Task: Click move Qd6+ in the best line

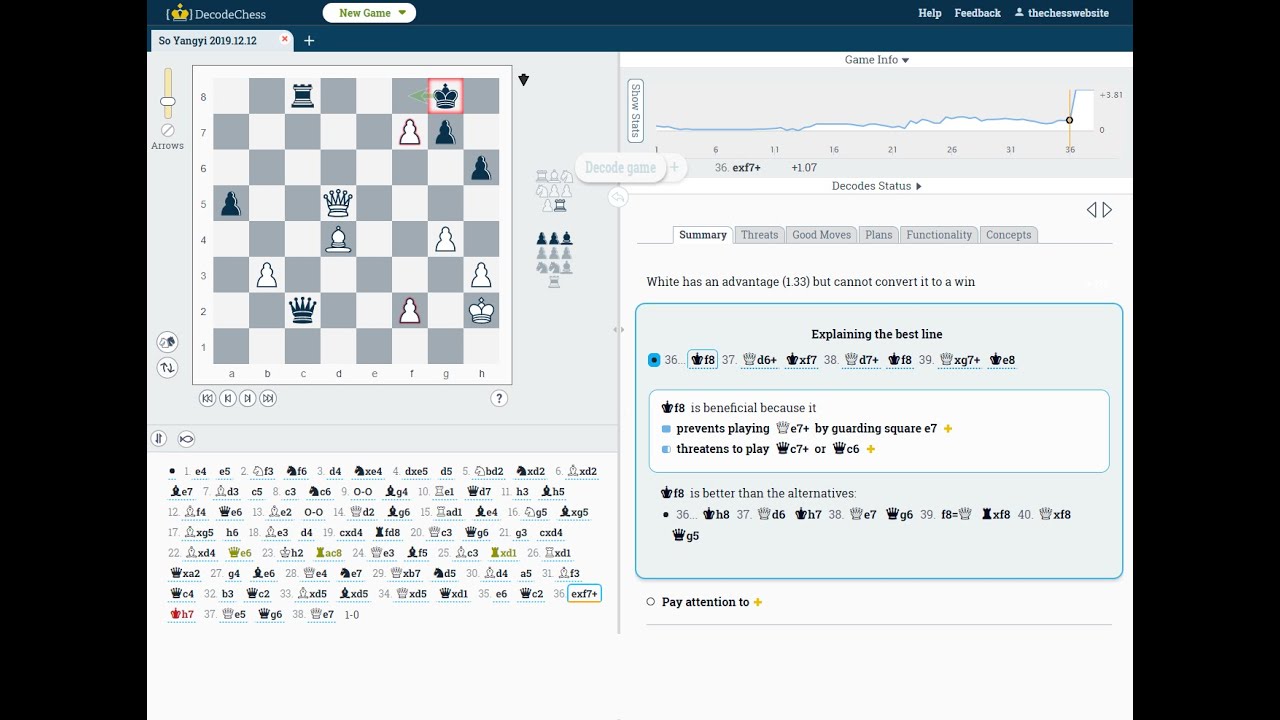Action: (761, 360)
